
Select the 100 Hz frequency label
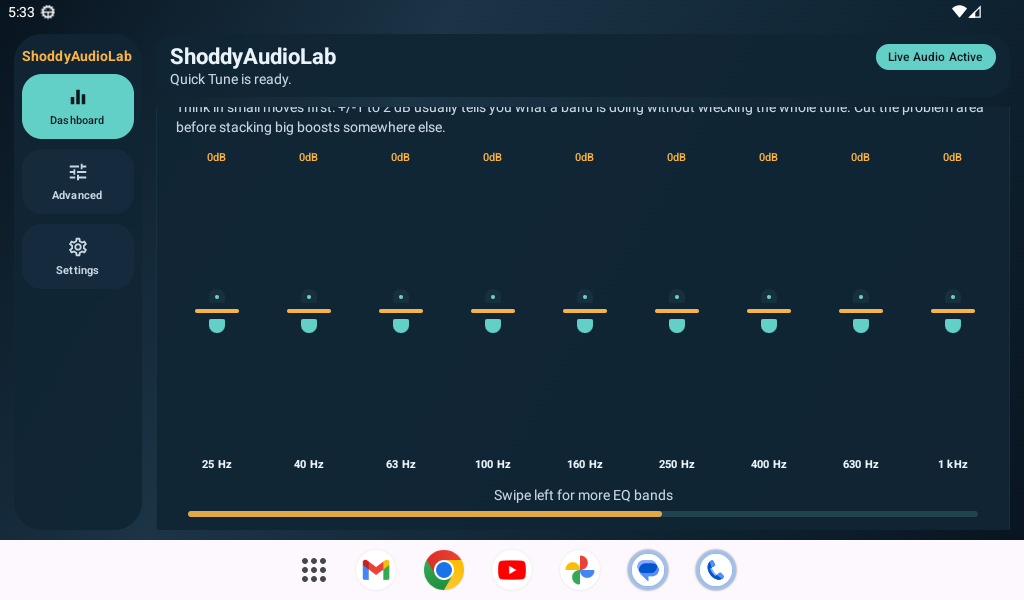[x=493, y=464]
